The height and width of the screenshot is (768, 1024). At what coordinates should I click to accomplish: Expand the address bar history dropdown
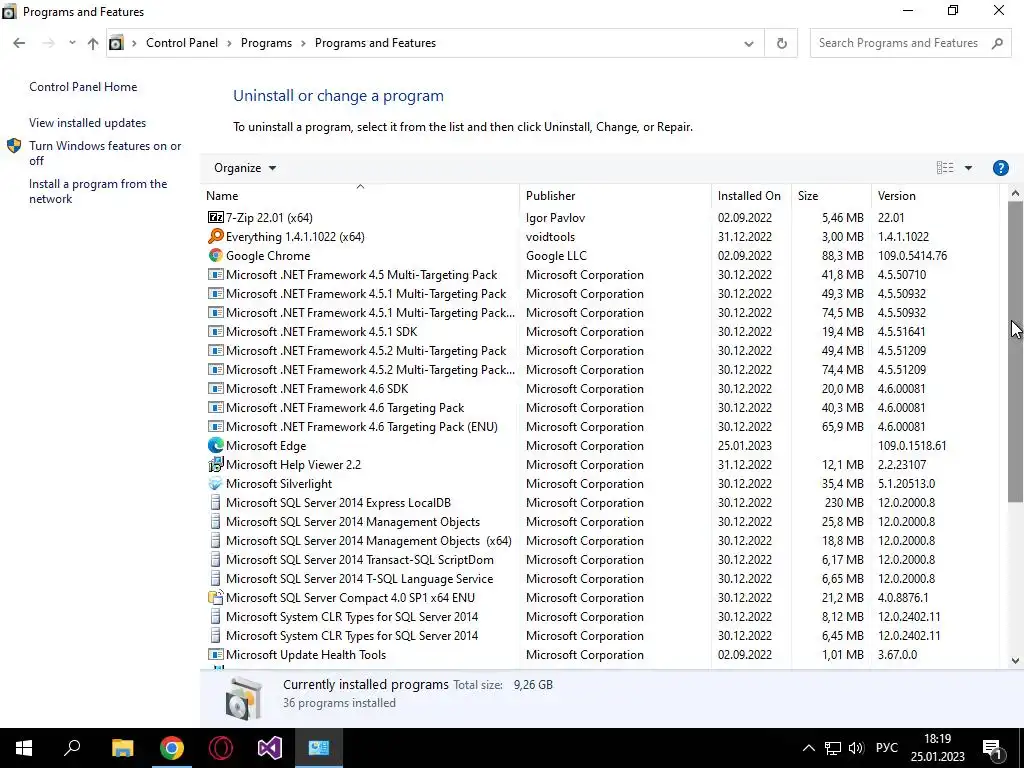pos(749,43)
